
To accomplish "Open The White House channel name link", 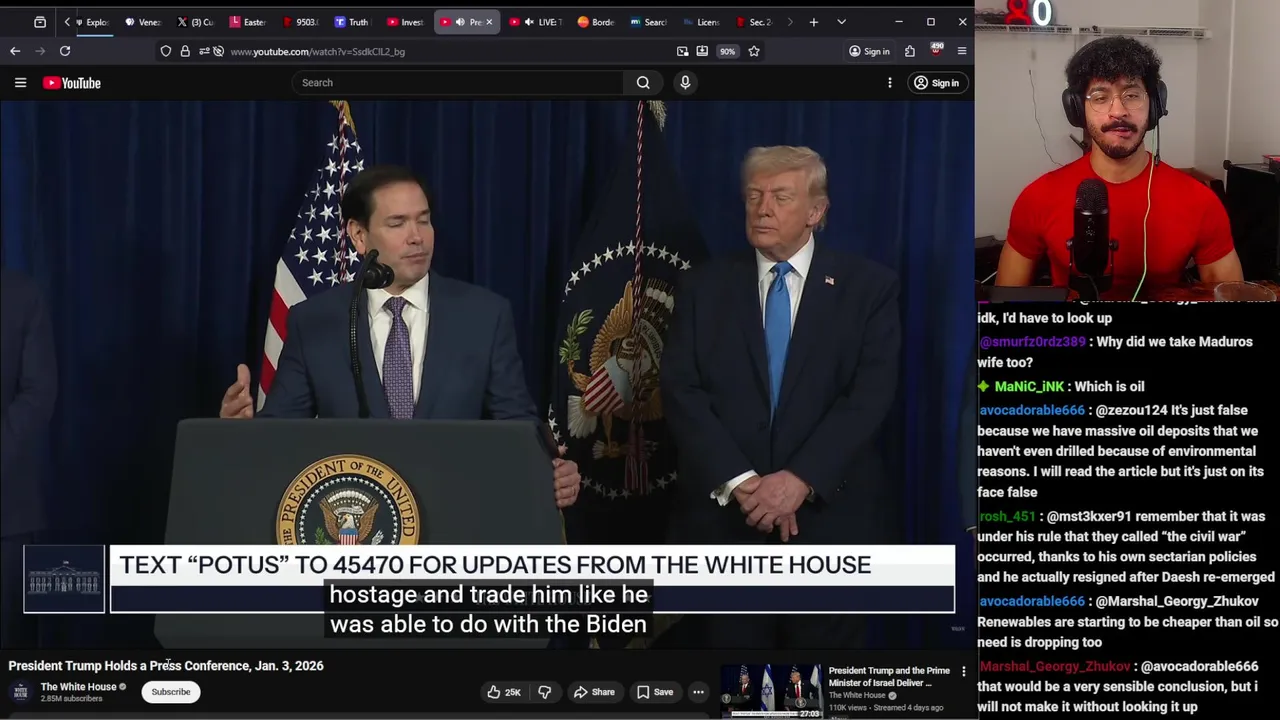I will tap(79, 687).
